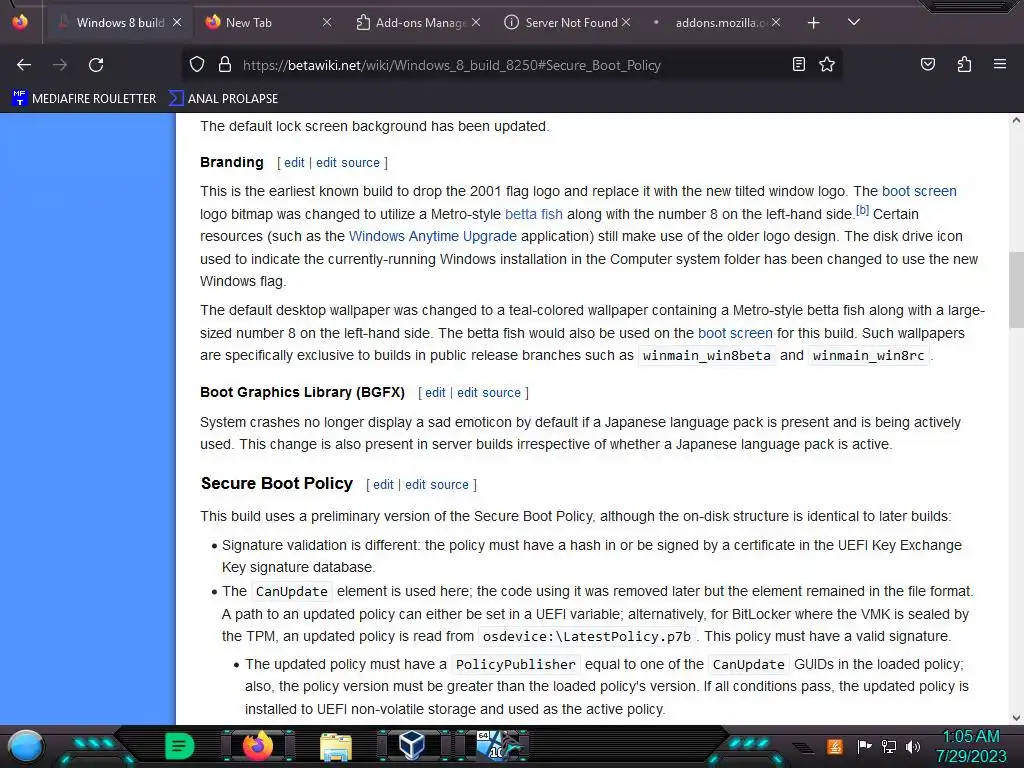Viewport: 1024px width, 768px height.
Task: Open the green chat app on taskbar
Action: click(179, 746)
